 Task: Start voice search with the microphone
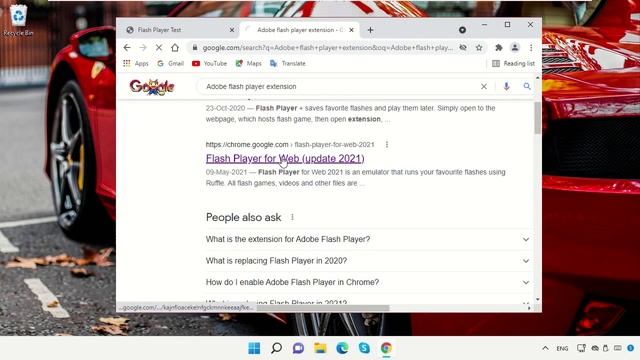pyautogui.click(x=507, y=87)
